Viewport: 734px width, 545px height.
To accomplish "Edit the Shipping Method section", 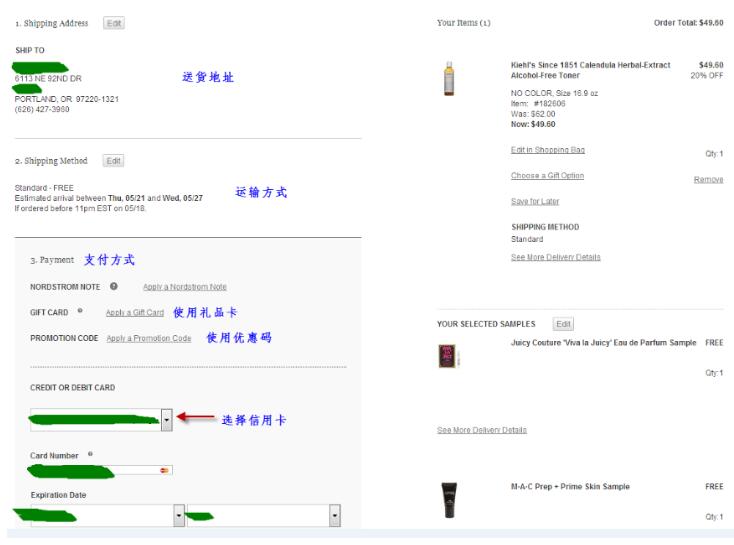I will point(113,161).
